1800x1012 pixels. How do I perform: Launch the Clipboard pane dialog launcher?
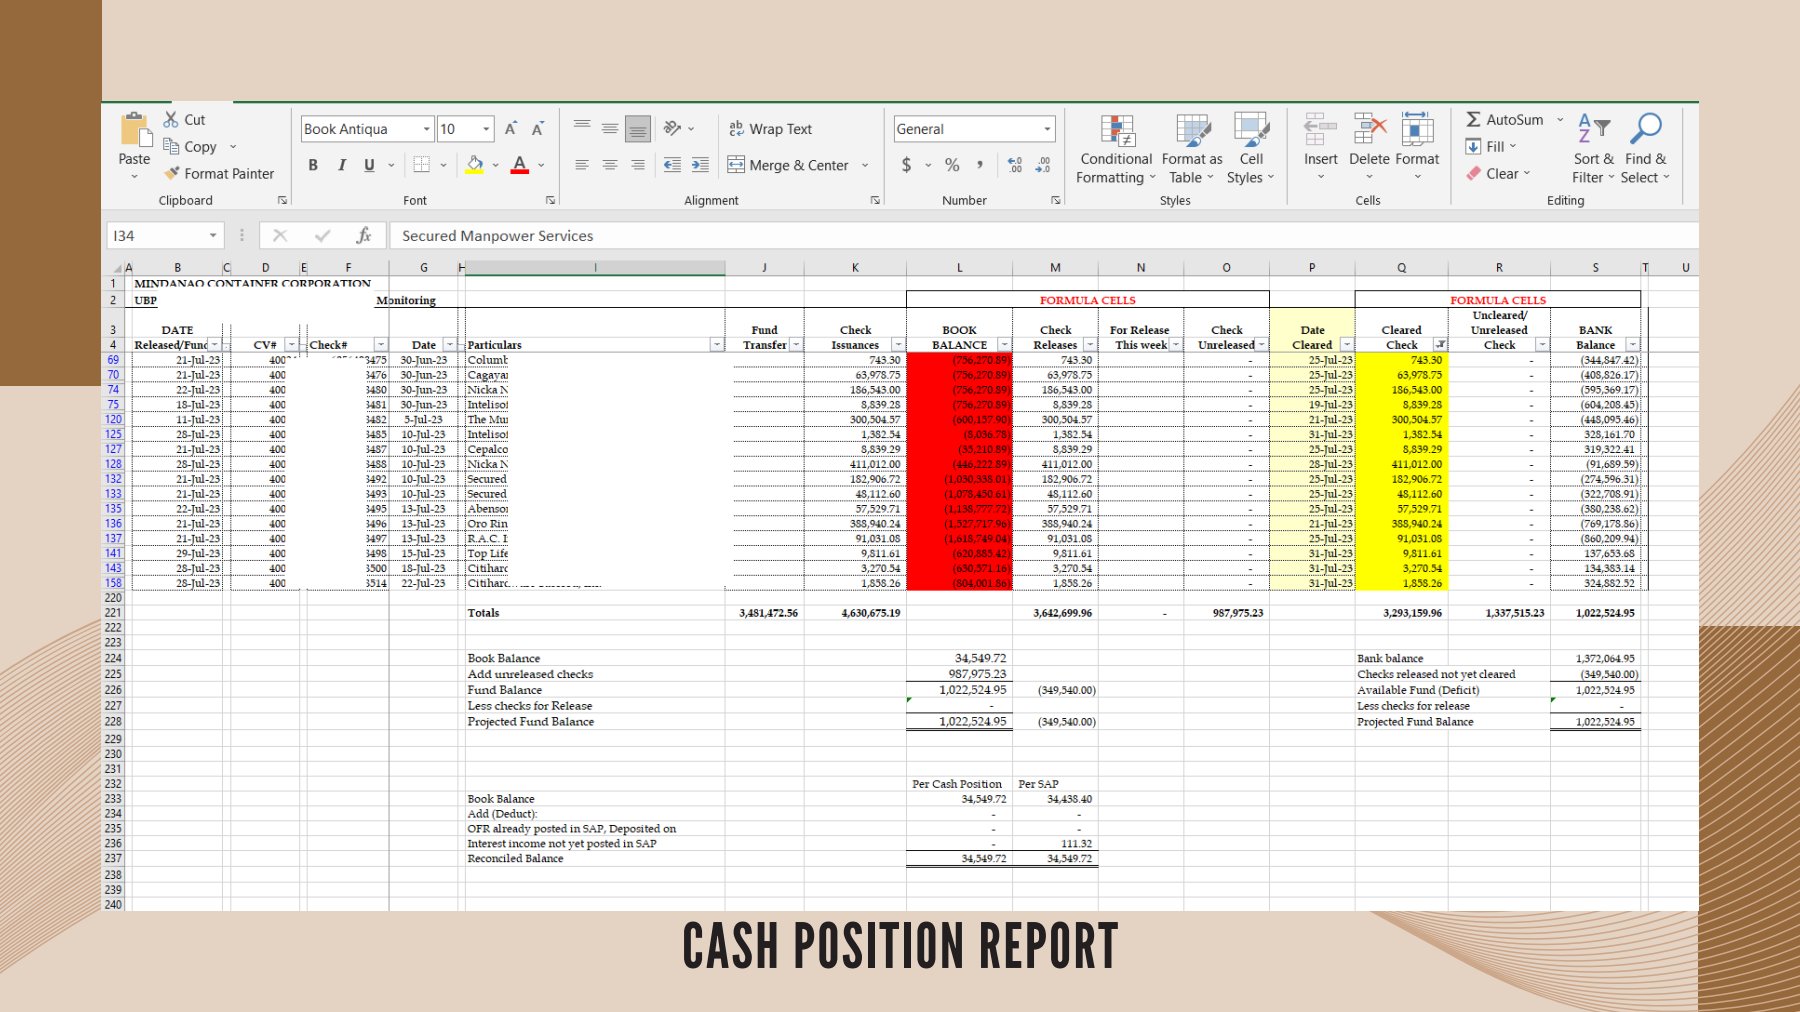pos(282,201)
